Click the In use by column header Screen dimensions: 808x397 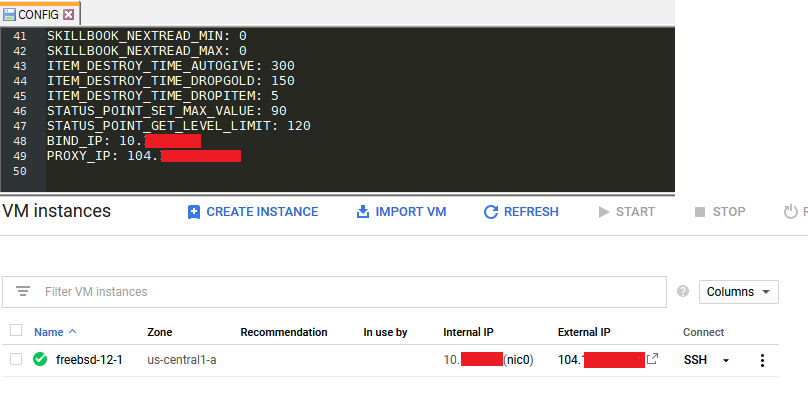[385, 332]
